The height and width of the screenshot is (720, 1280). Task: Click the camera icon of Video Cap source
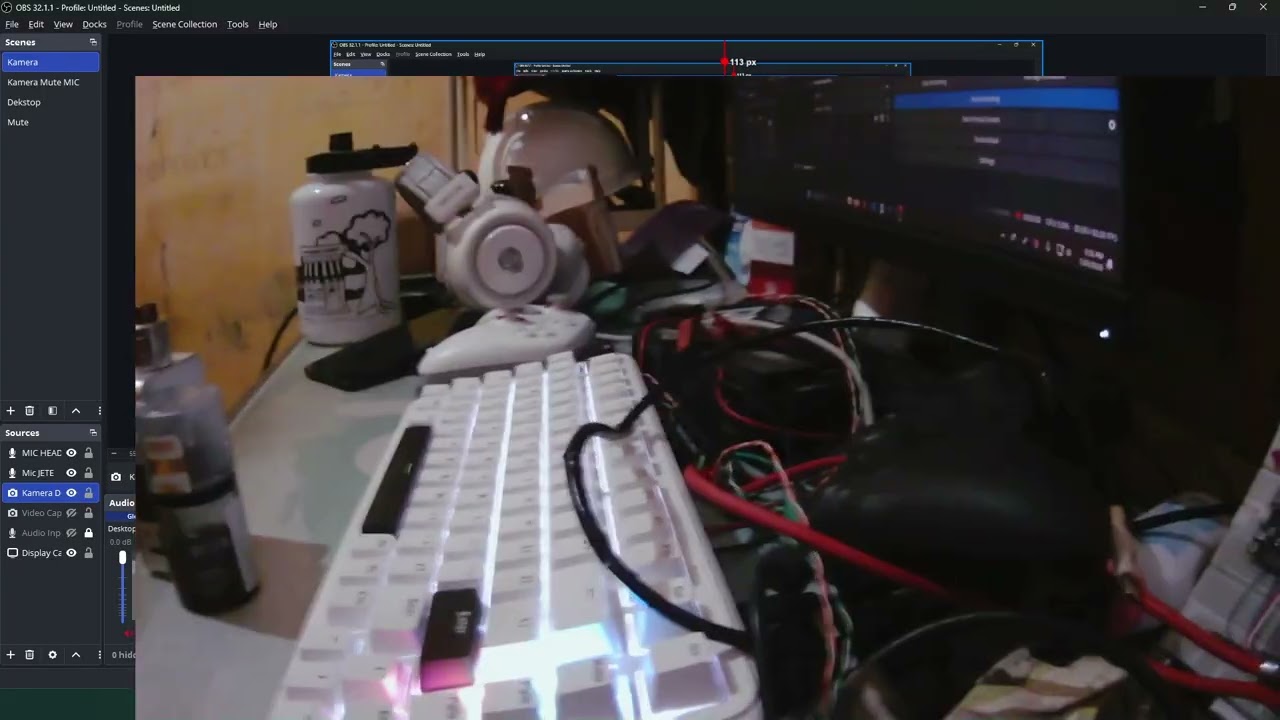pyautogui.click(x=12, y=513)
